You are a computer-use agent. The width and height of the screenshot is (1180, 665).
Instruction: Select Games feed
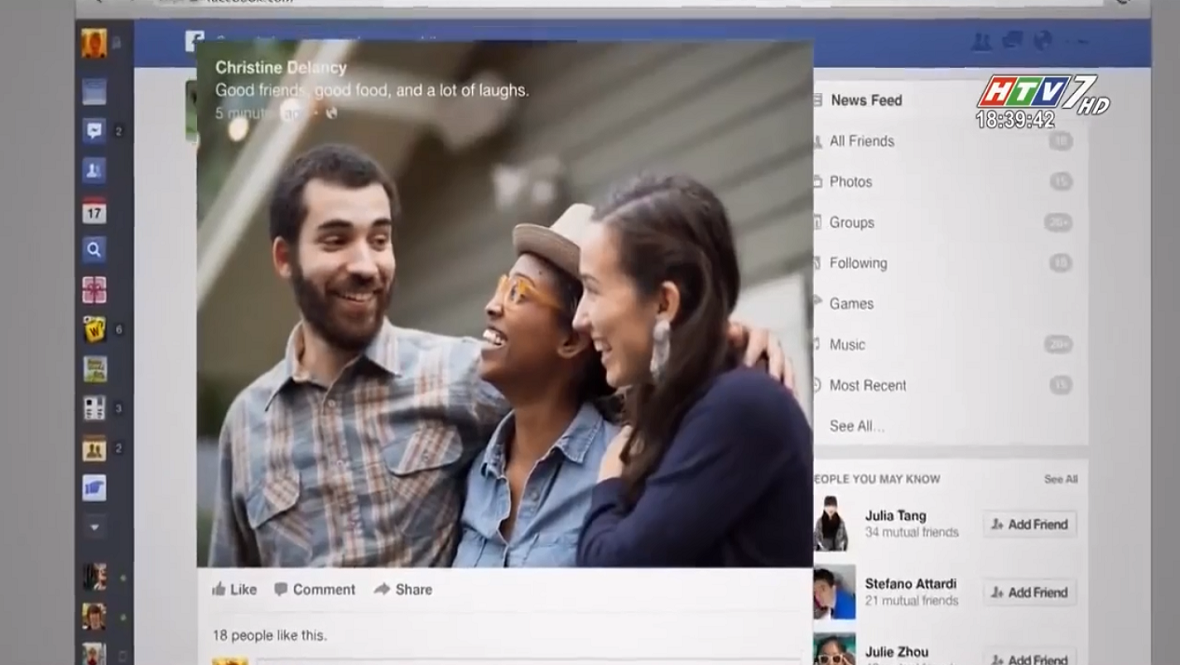click(851, 304)
